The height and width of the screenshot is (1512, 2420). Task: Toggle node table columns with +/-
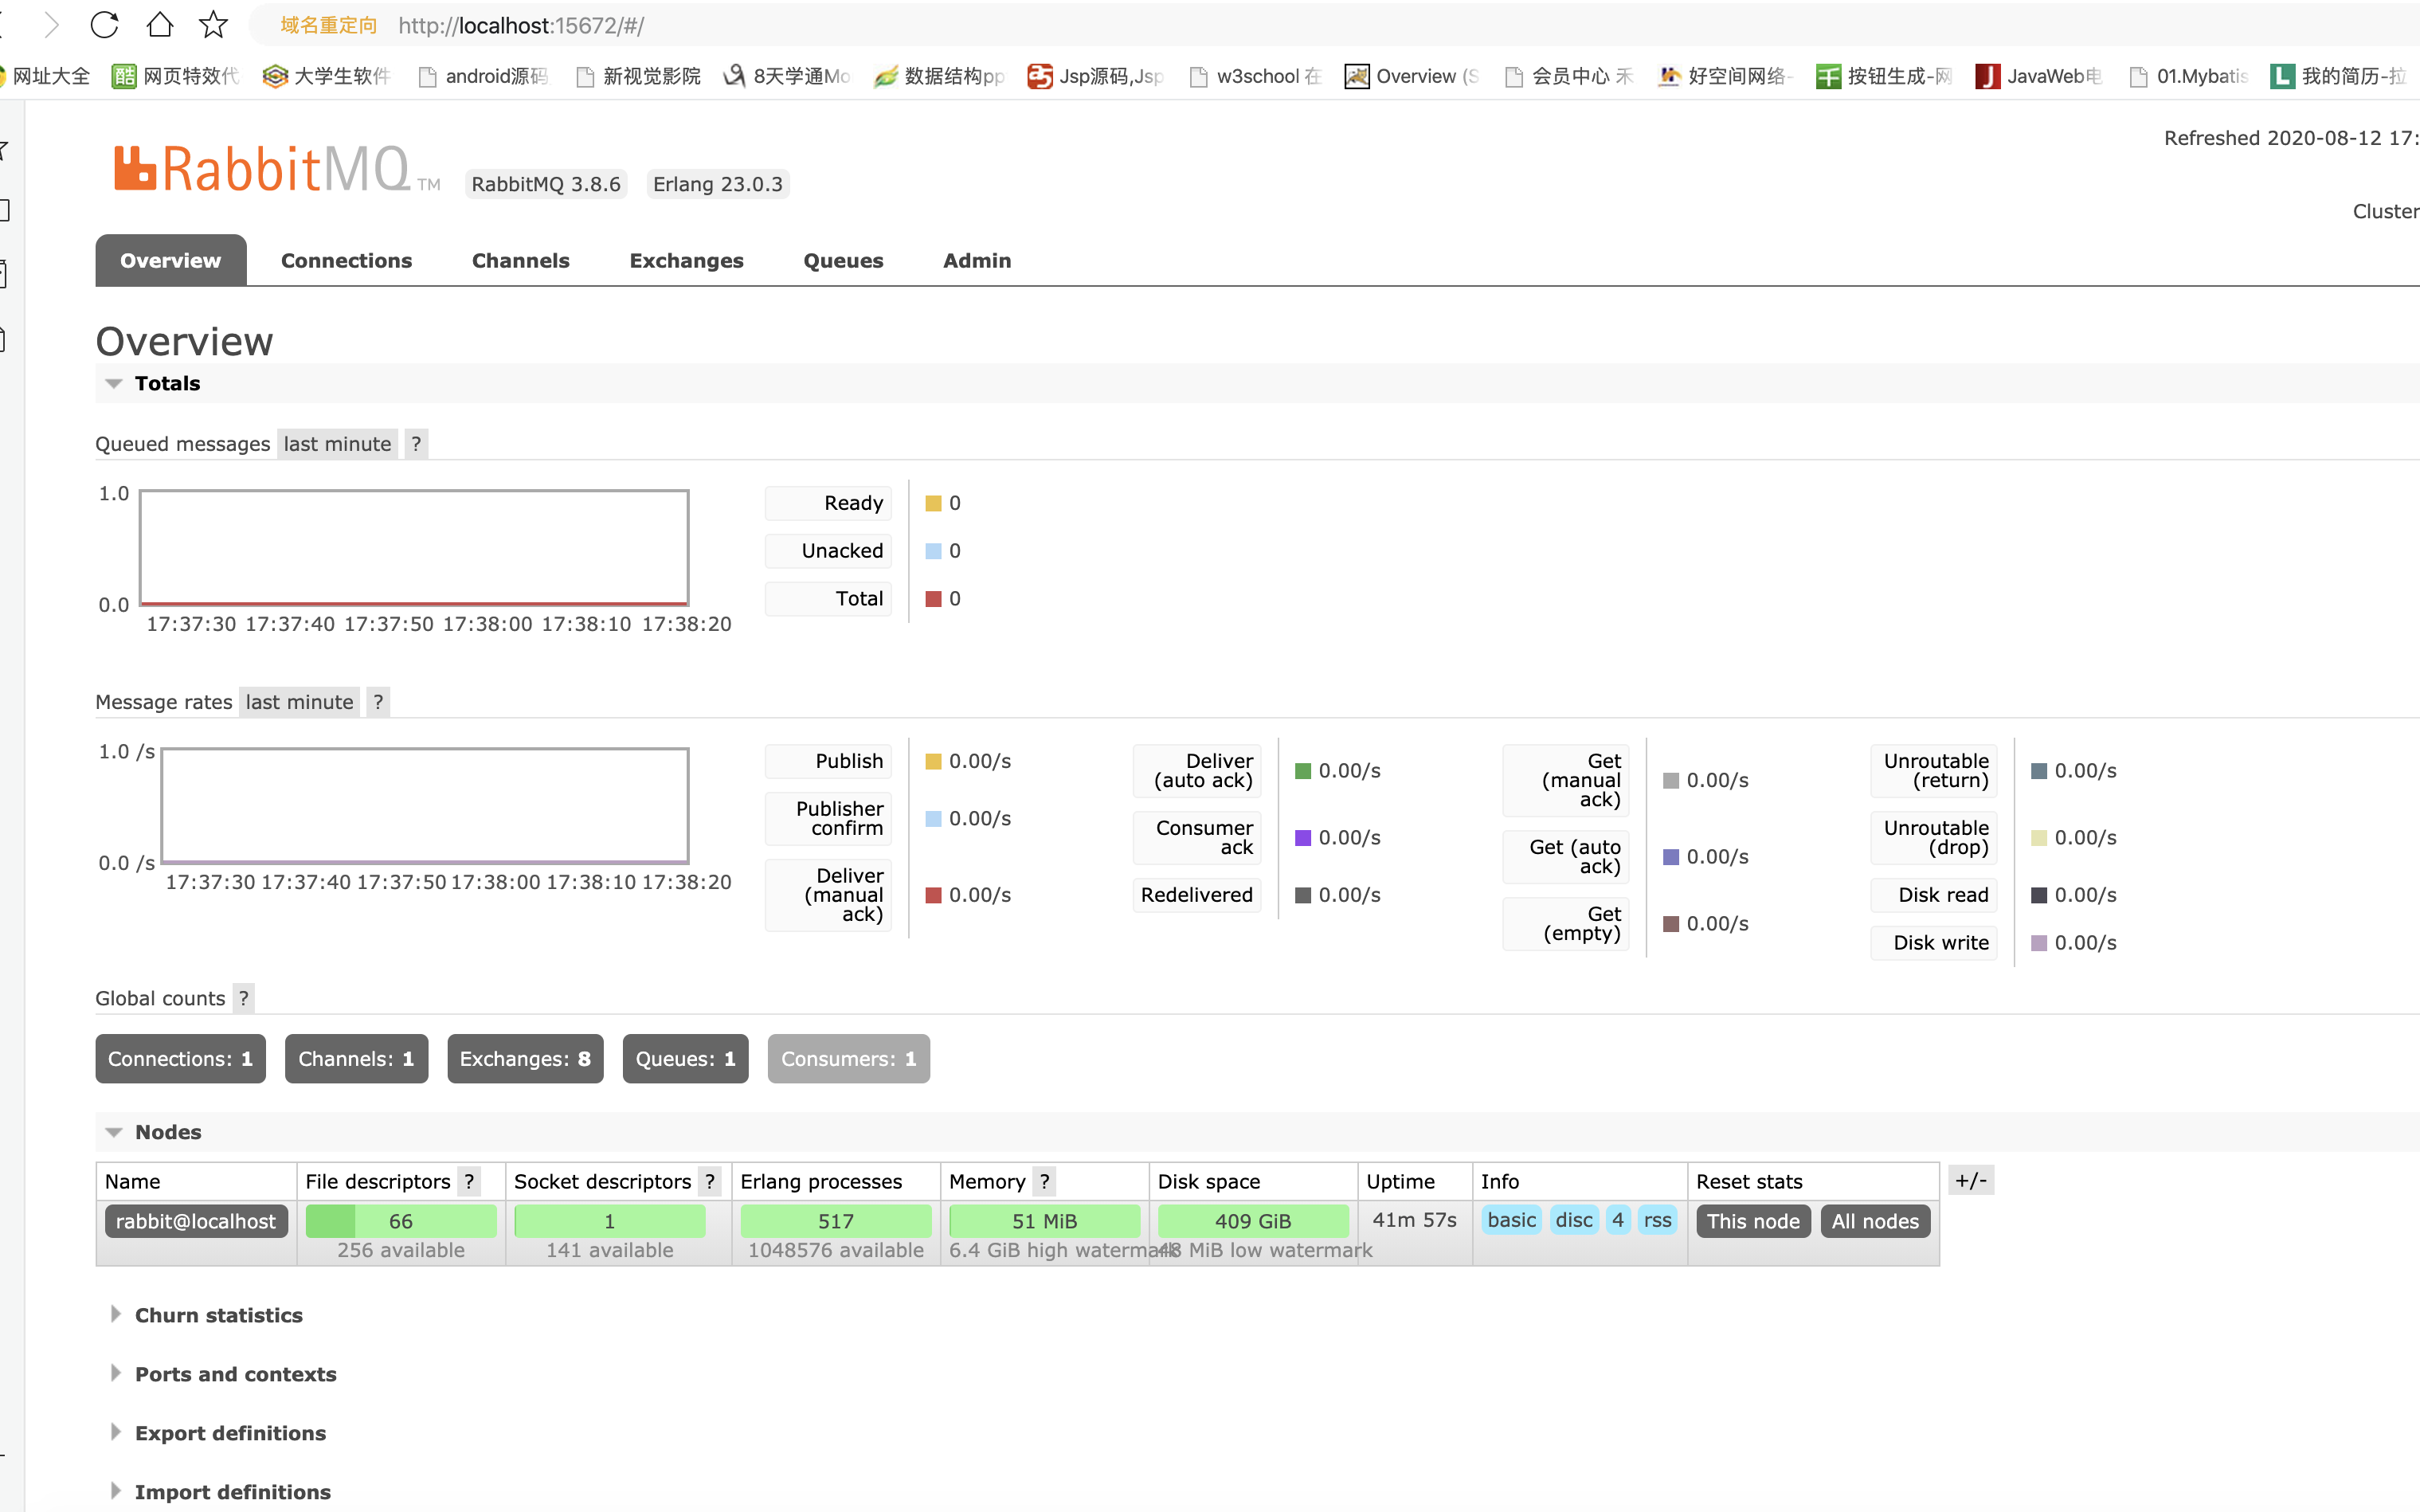(x=1971, y=1180)
